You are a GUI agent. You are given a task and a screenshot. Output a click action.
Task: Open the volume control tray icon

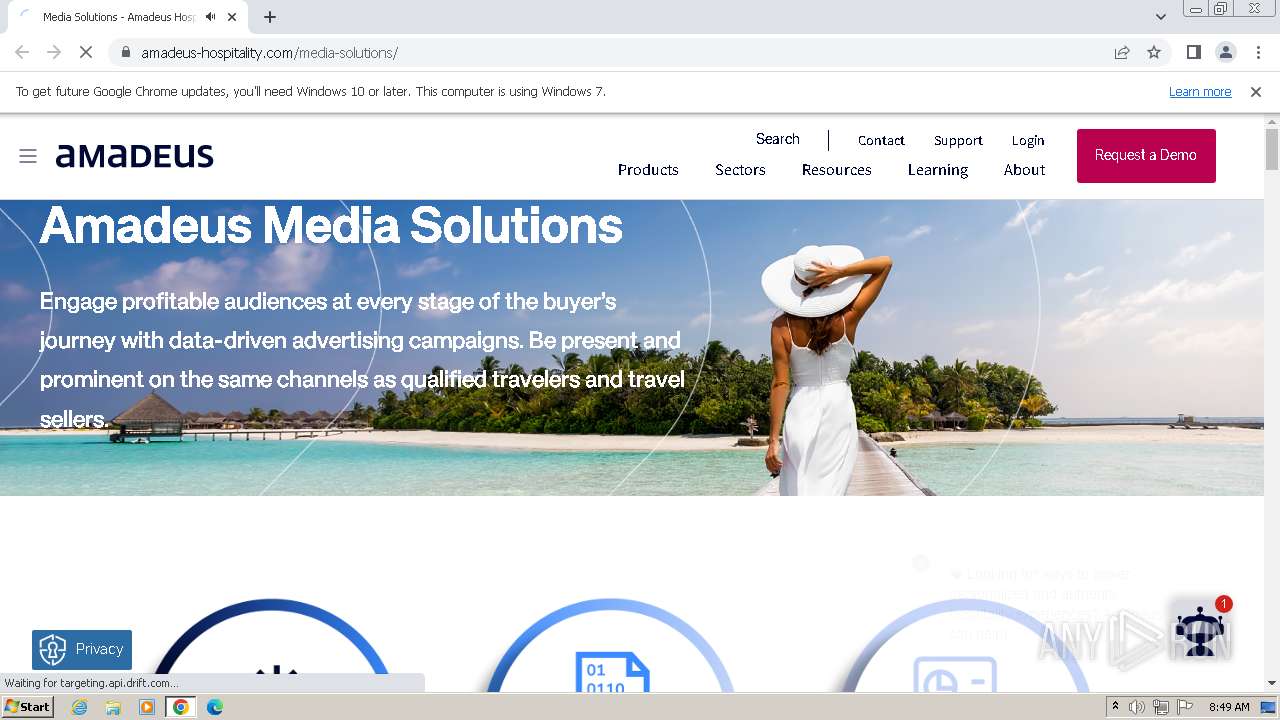[x=1137, y=707]
